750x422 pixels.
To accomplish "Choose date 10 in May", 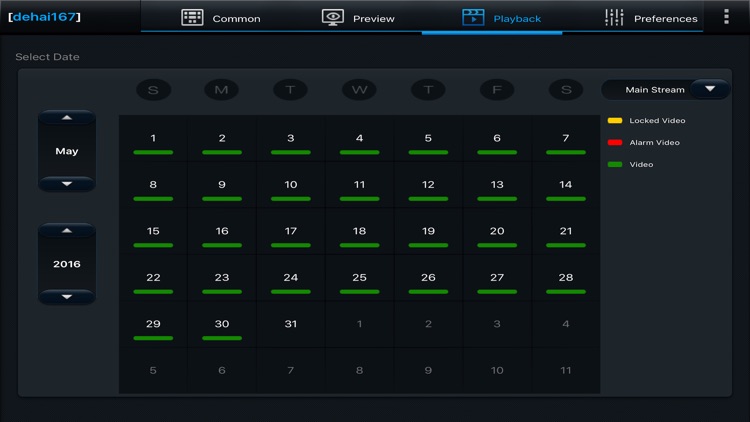I will [290, 185].
